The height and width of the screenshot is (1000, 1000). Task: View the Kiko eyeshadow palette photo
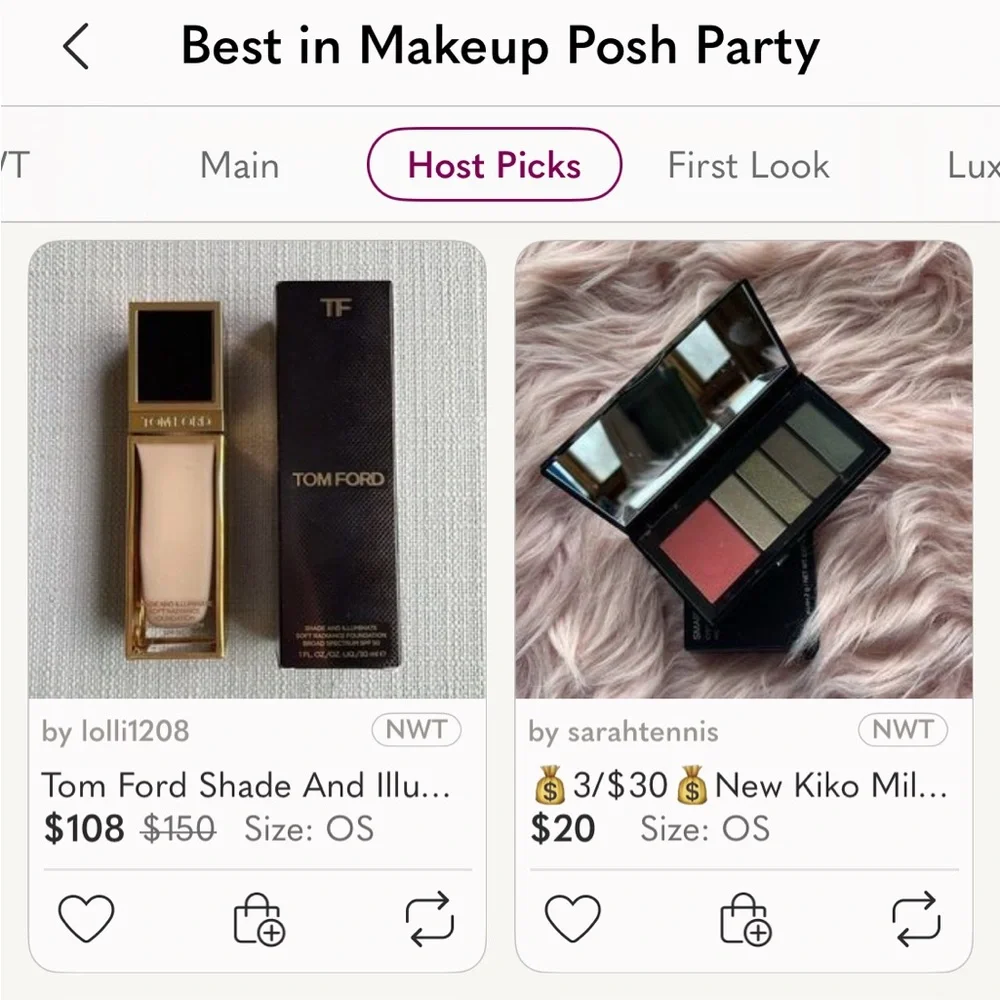click(x=744, y=469)
